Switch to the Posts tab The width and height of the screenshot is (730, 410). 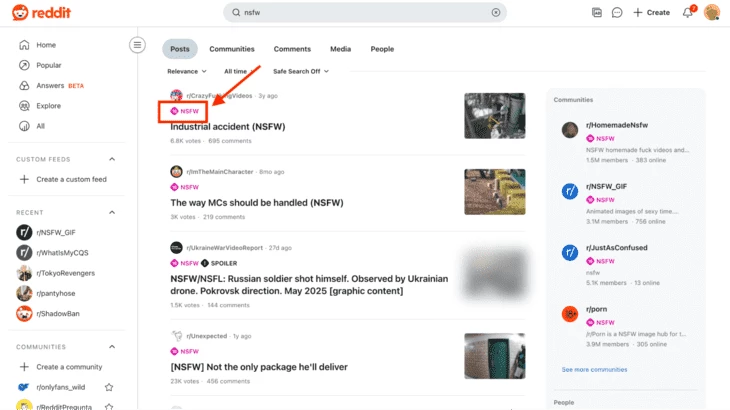click(x=180, y=49)
